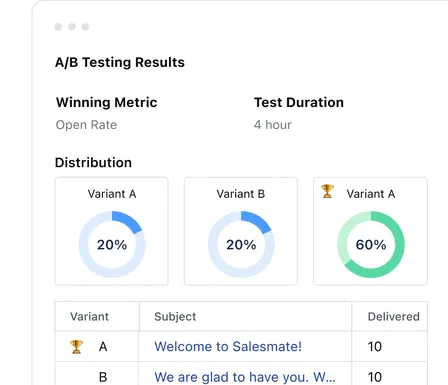Click the "Variant B" card title

point(241,194)
